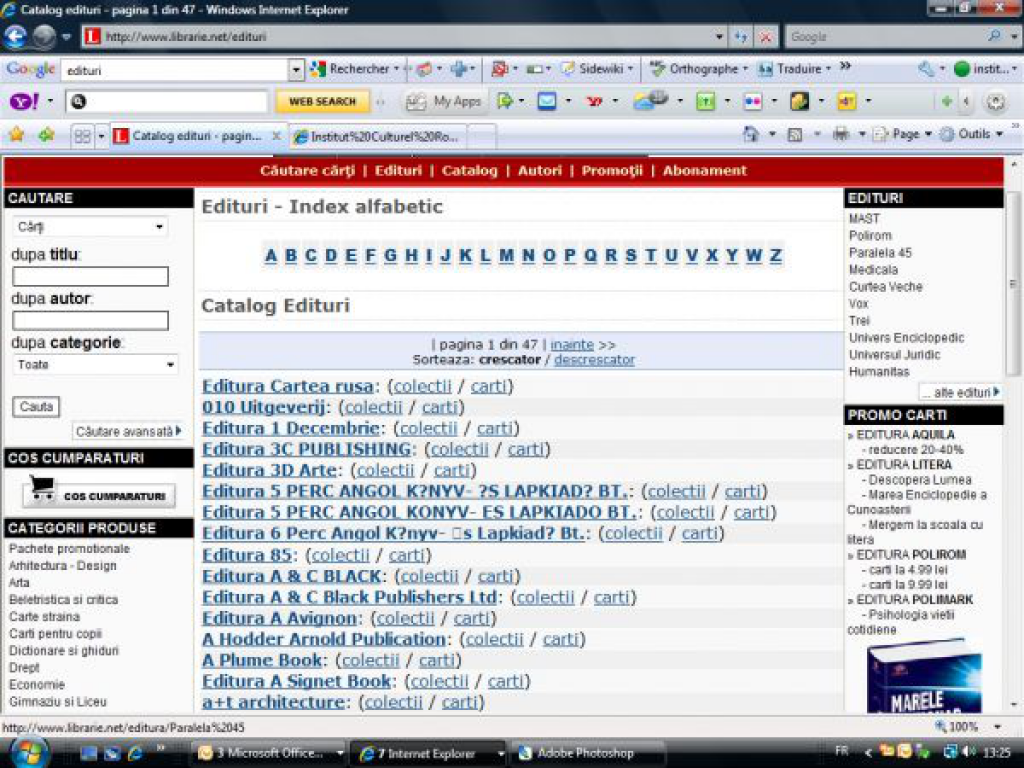Open Yahoo Mail envelope icon
The image size is (1024, 768).
tap(547, 101)
